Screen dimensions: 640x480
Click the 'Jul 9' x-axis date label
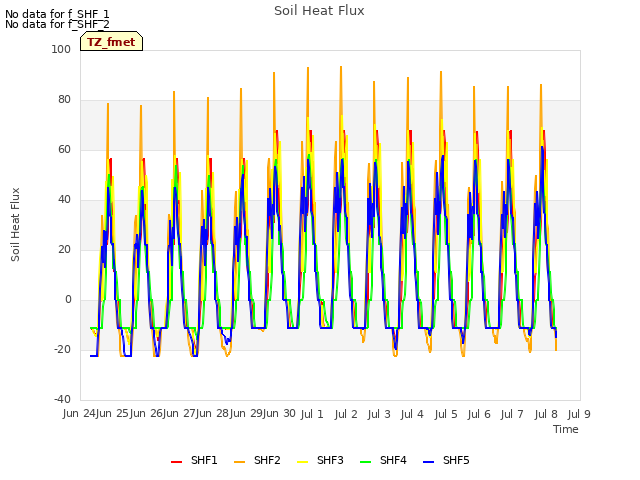click(579, 414)
